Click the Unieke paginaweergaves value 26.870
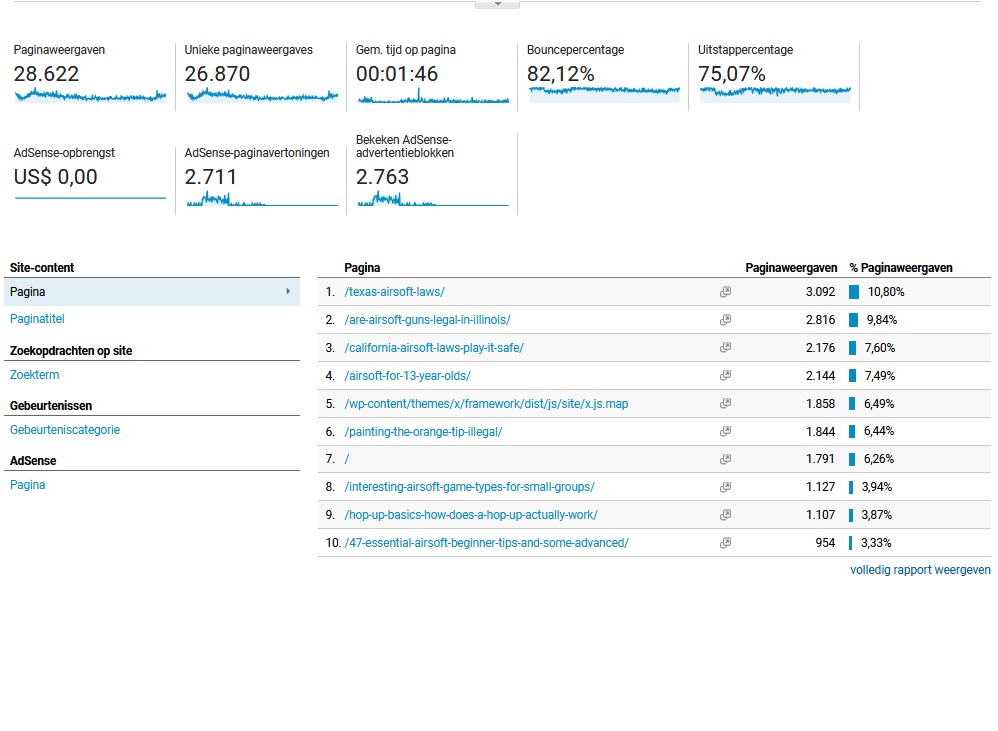 tap(217, 74)
